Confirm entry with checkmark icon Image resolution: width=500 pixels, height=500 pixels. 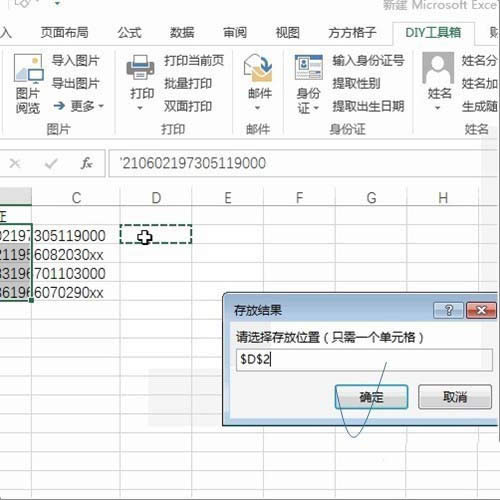51,163
